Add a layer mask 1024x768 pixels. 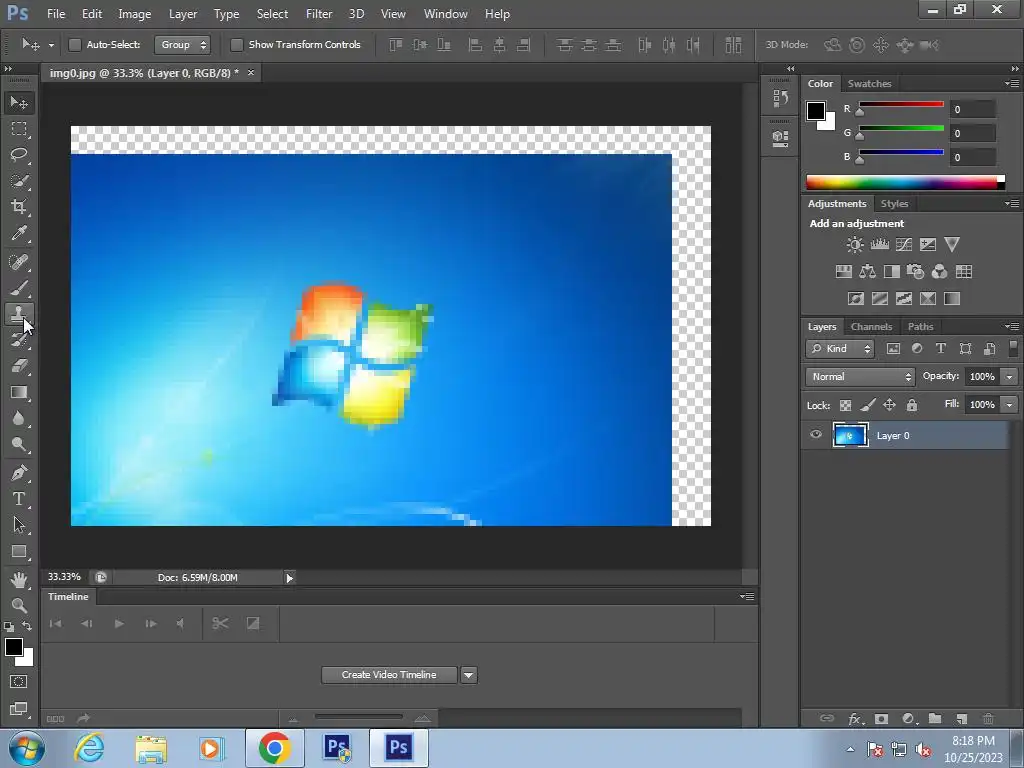881,718
